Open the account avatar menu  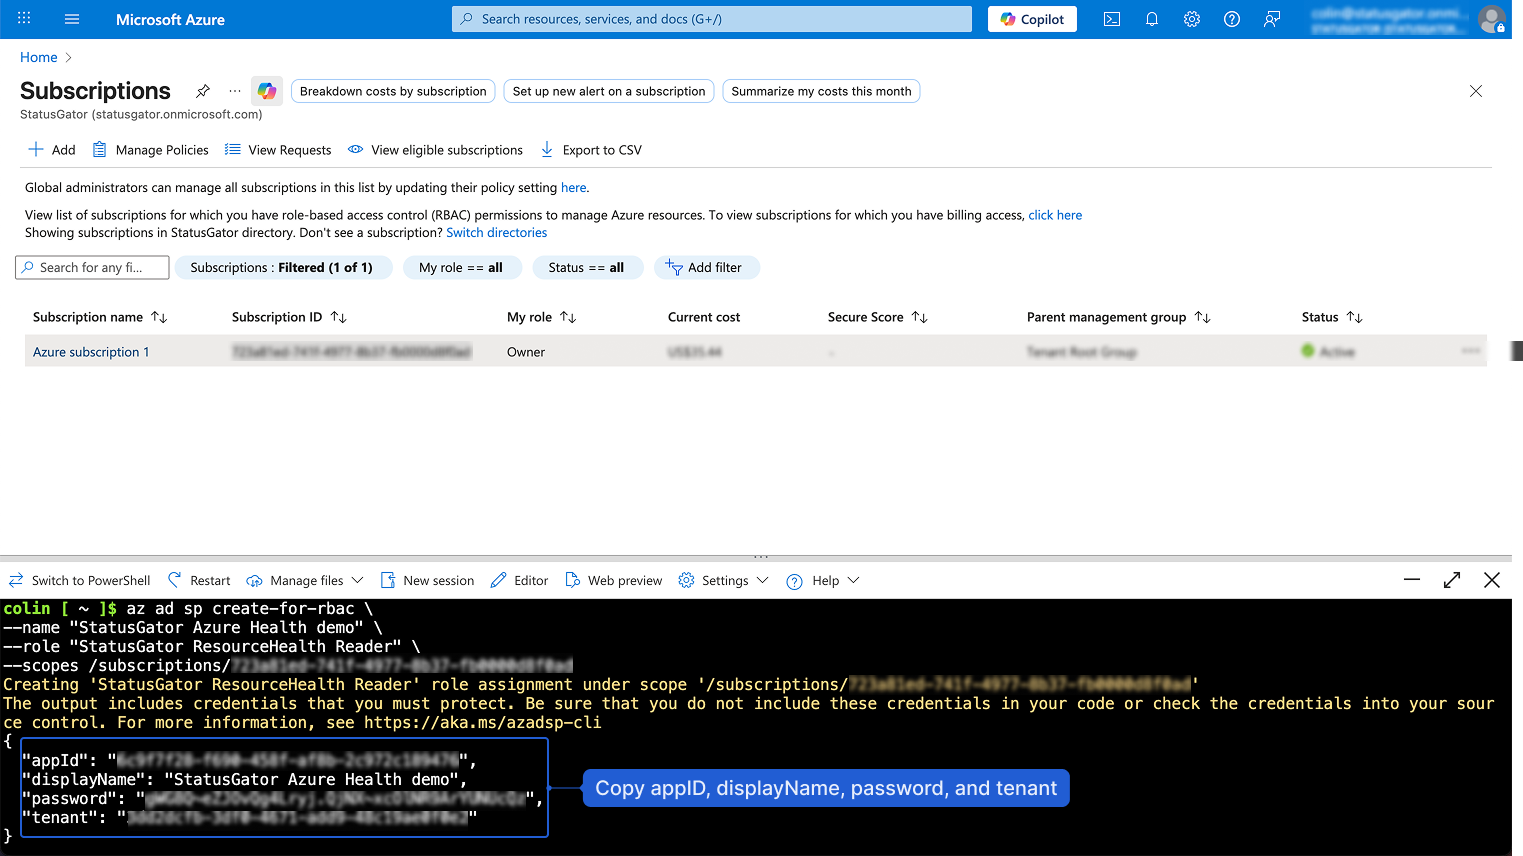1492,19
